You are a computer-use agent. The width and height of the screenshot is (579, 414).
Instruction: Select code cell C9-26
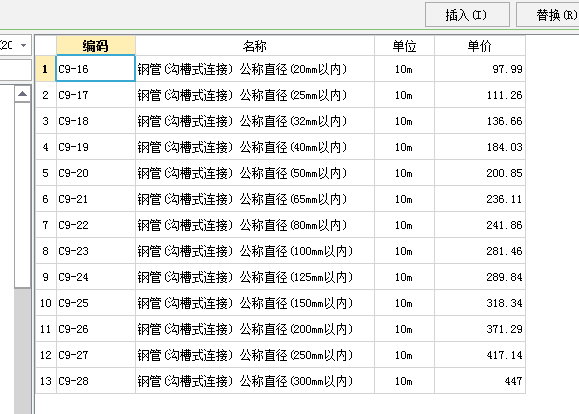coord(96,329)
